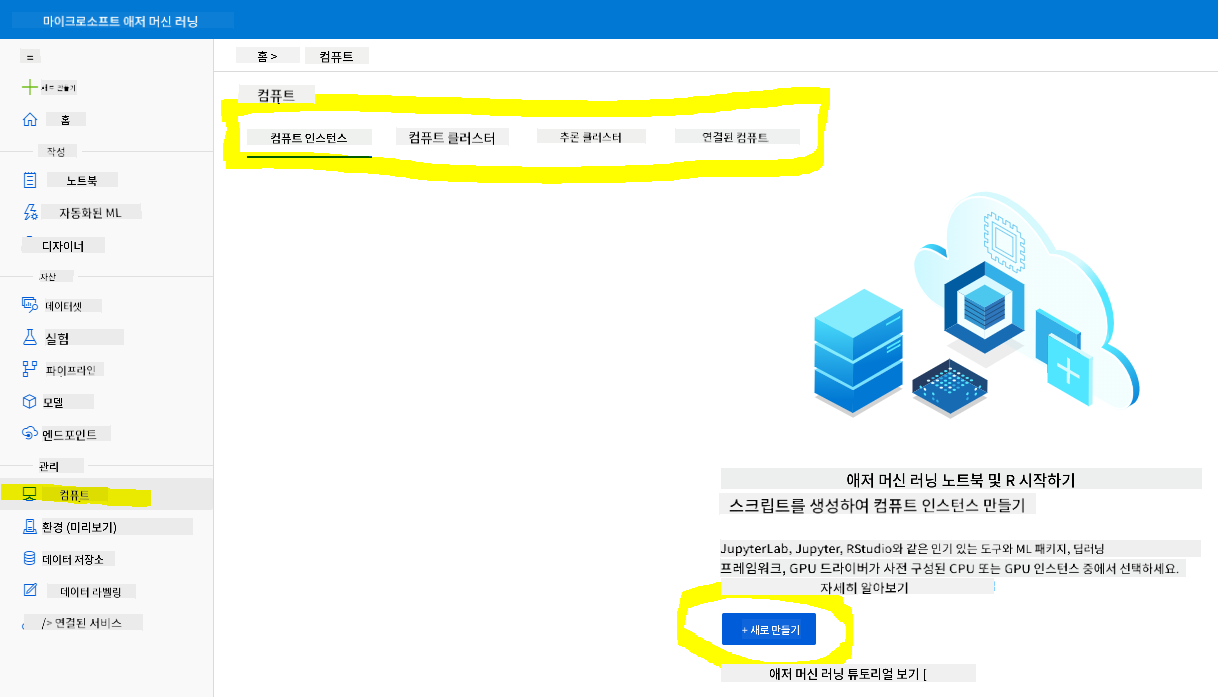
Task: Open the 애저 머신 러닝 튜토리얼 보기 link
Action: click(x=848, y=673)
